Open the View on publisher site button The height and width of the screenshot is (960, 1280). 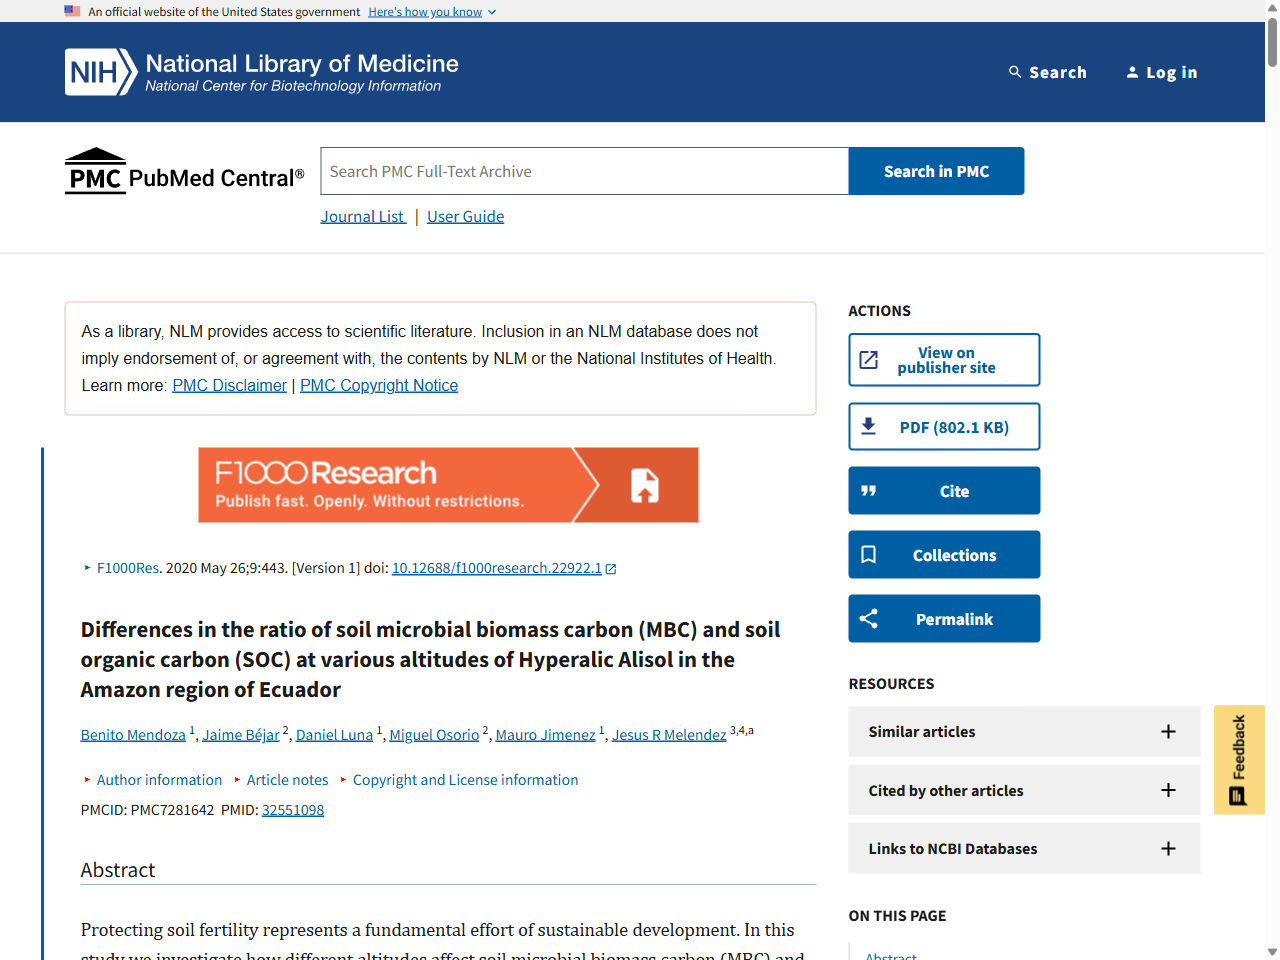click(x=944, y=360)
